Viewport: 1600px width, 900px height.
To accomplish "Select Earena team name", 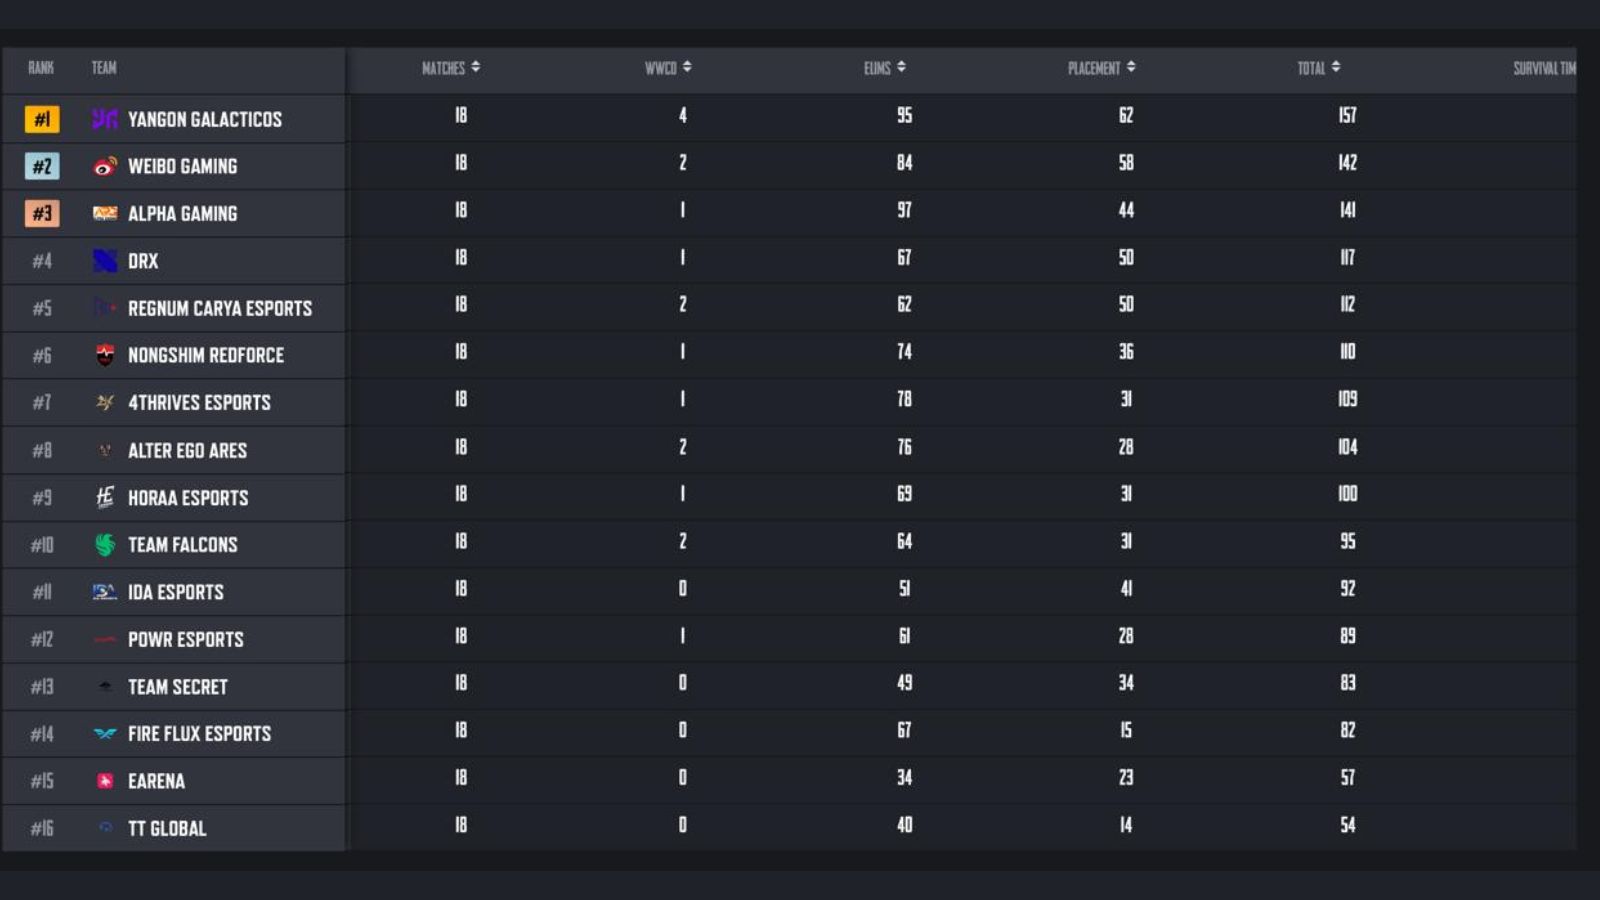I will (x=156, y=781).
